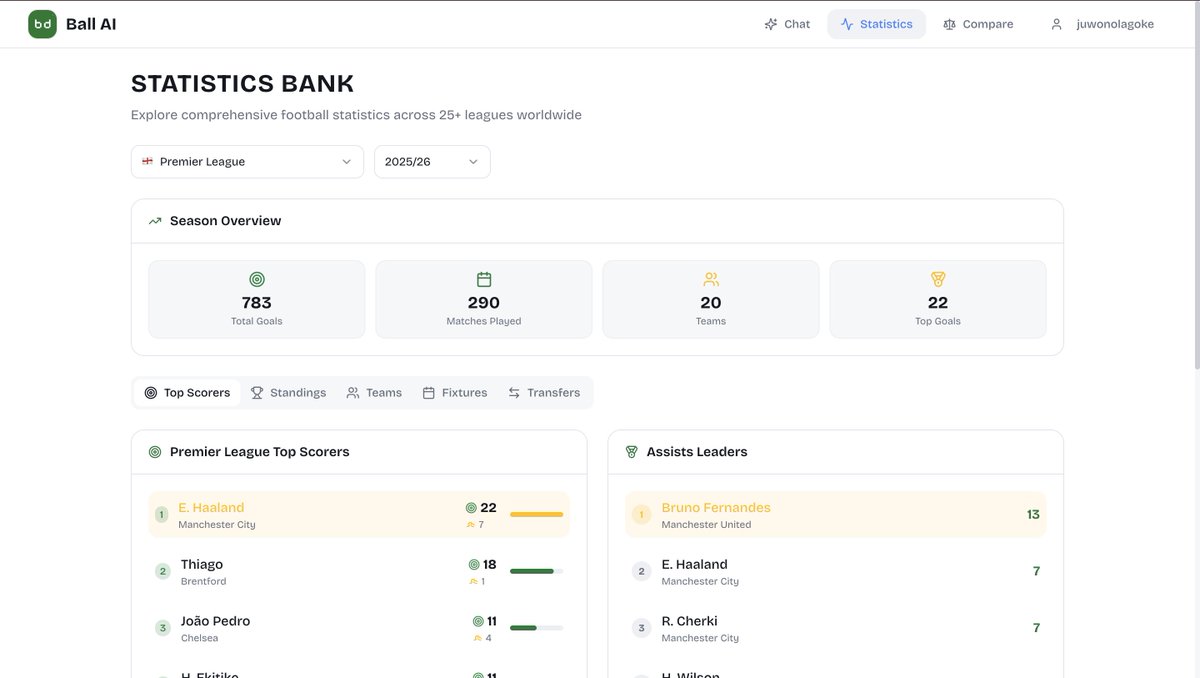Select R. Cherki in assists leaders
1200x678 pixels.
836,629
